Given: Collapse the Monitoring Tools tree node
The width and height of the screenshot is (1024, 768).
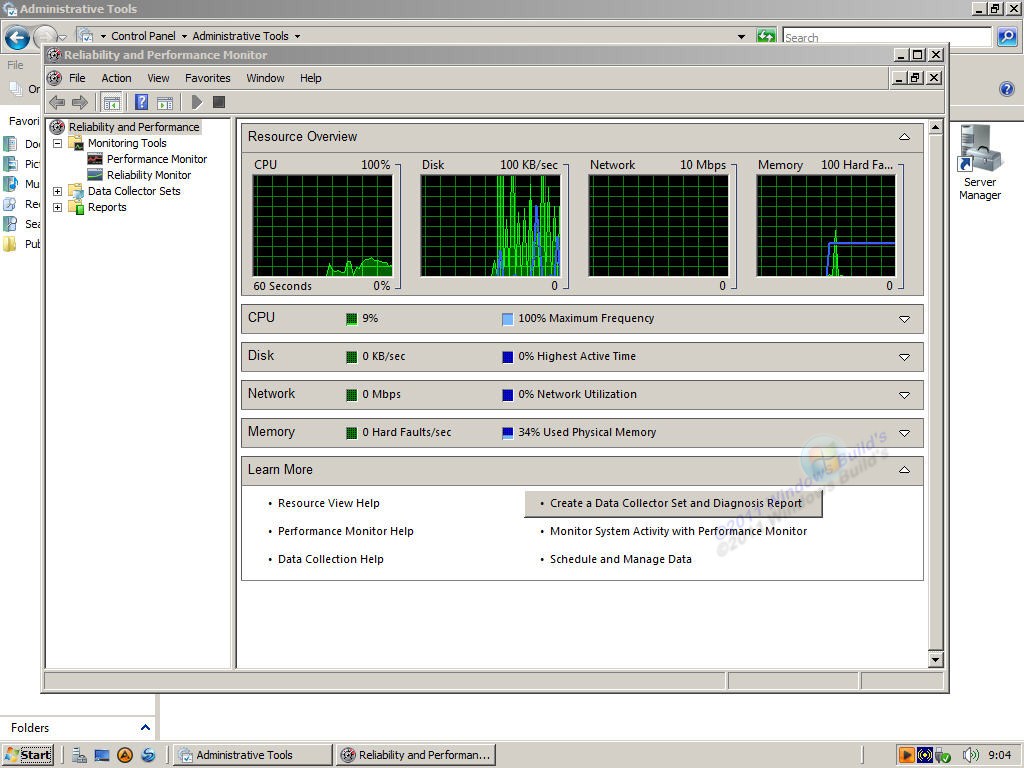Looking at the screenshot, I should 57,143.
